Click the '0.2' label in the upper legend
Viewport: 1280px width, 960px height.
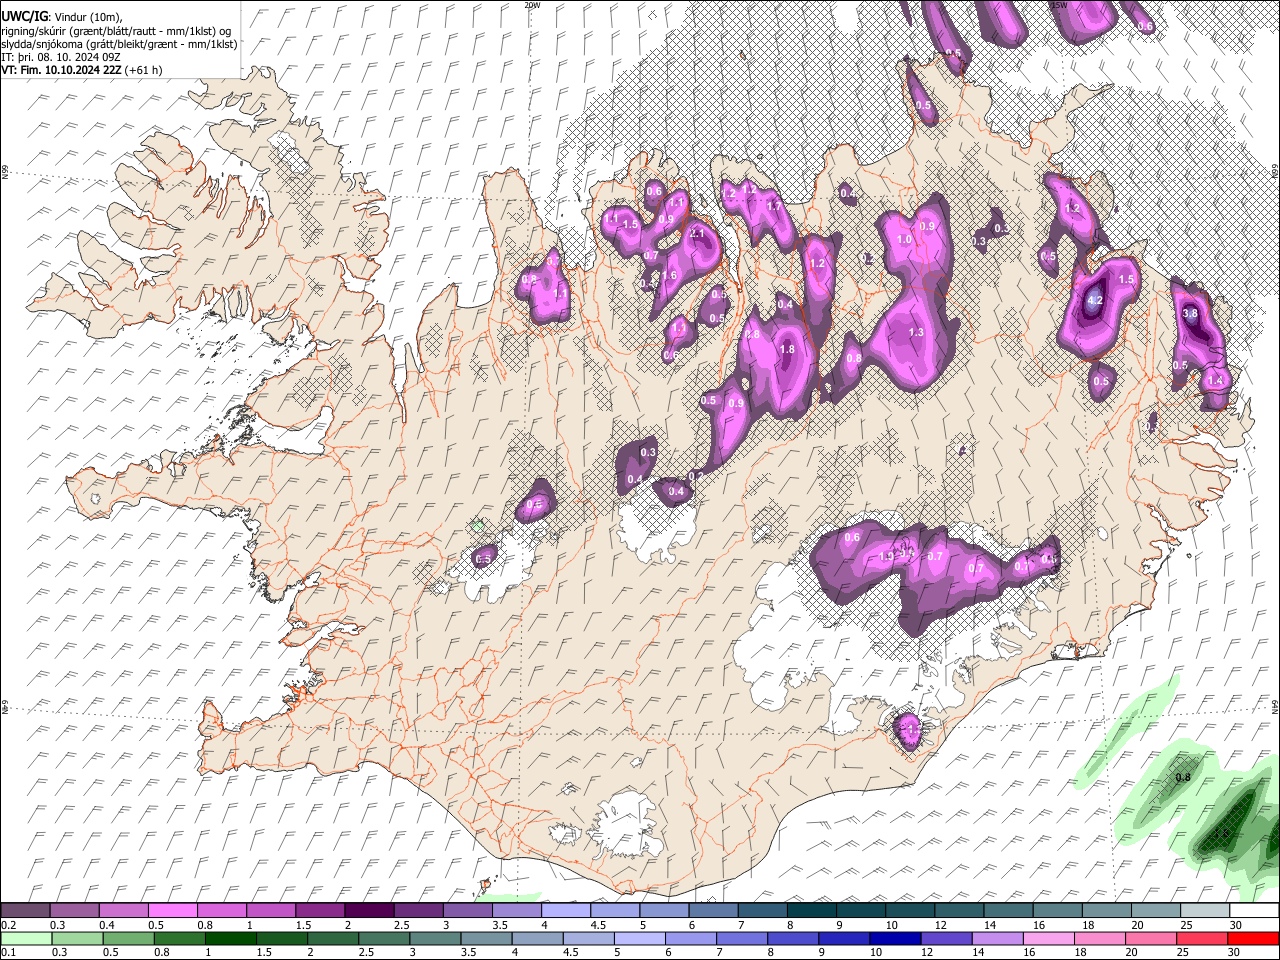pos(9,925)
